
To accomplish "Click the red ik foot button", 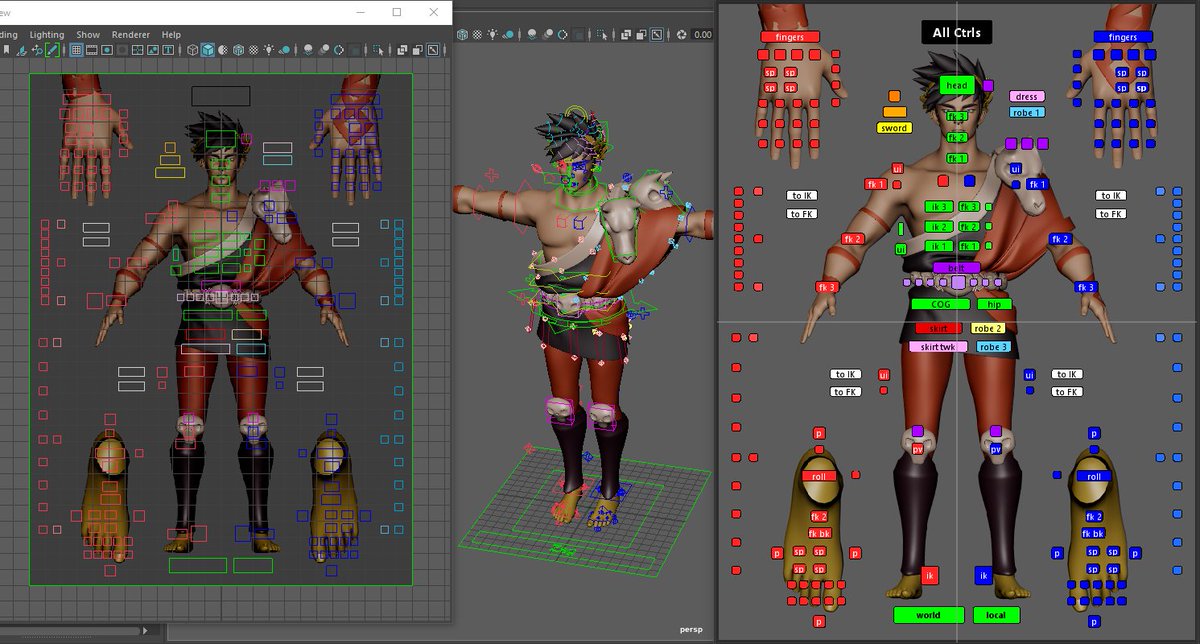I will point(930,575).
